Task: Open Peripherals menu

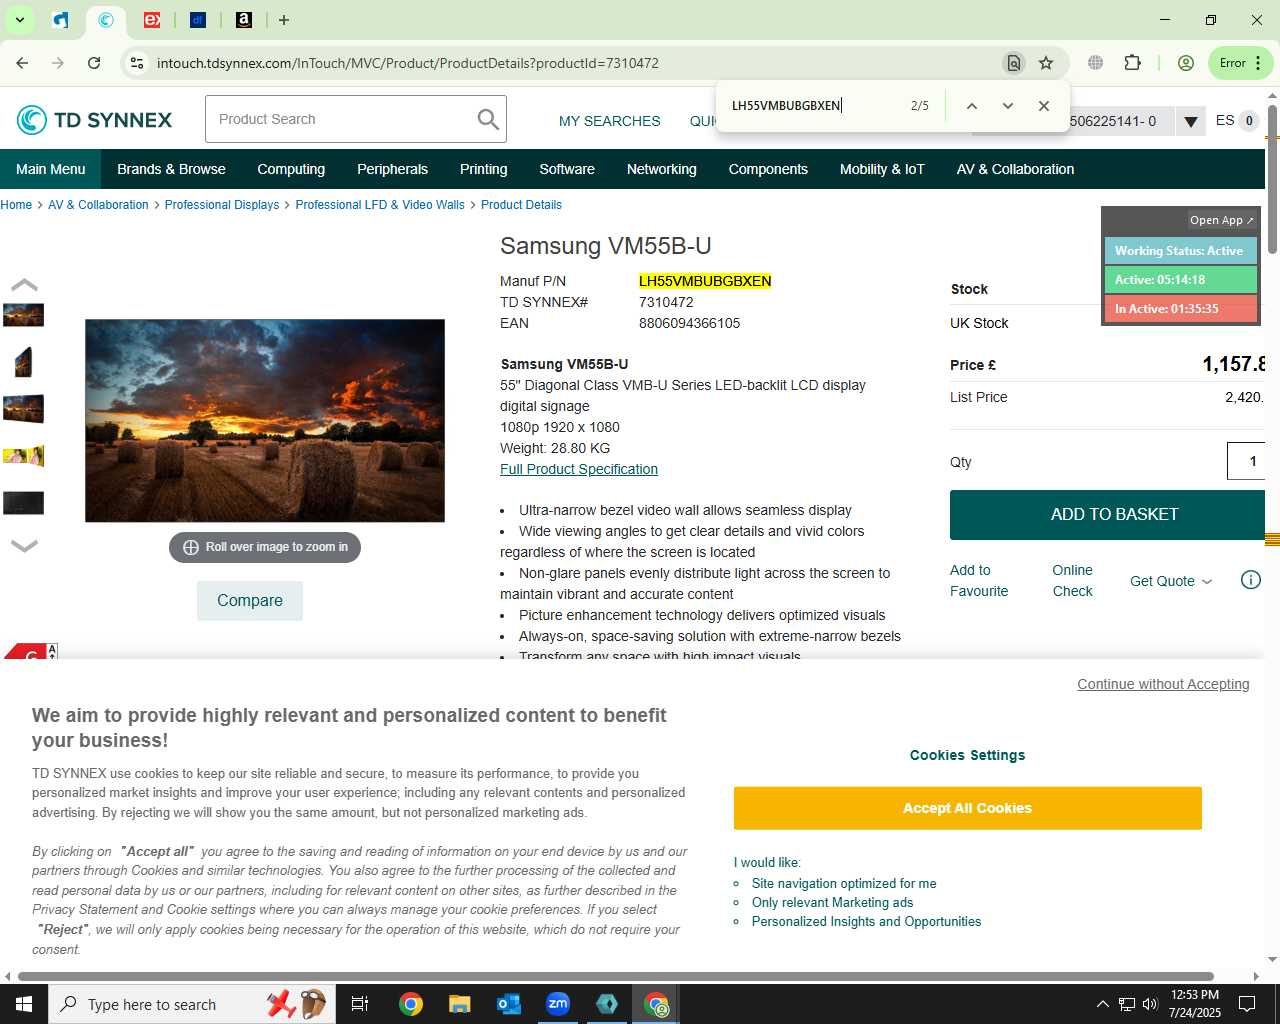Action: (x=392, y=169)
